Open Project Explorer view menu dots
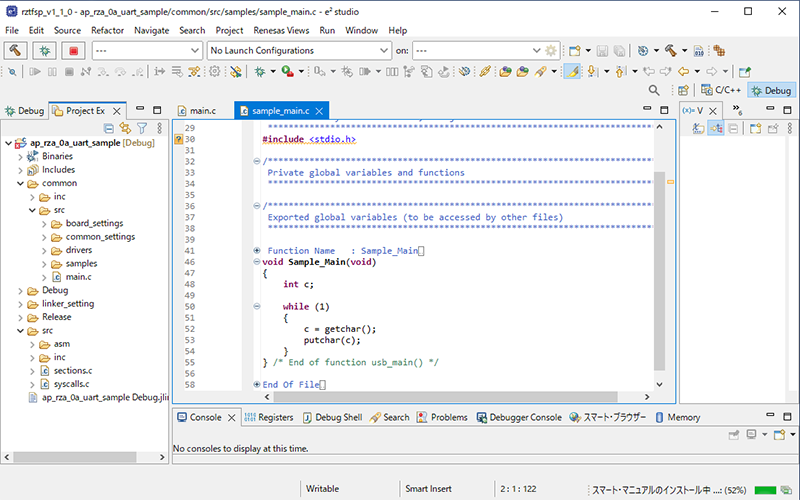This screenshot has height=500, width=800. [x=160, y=128]
